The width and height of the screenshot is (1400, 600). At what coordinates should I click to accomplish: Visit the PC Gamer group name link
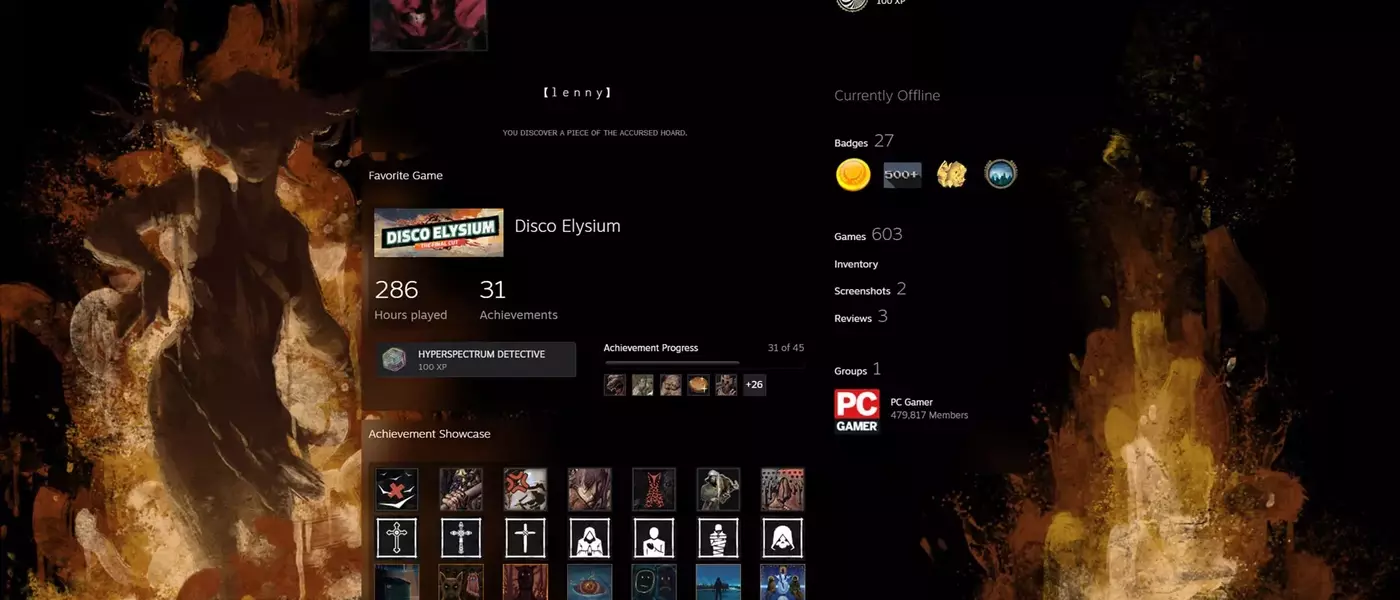pos(912,402)
